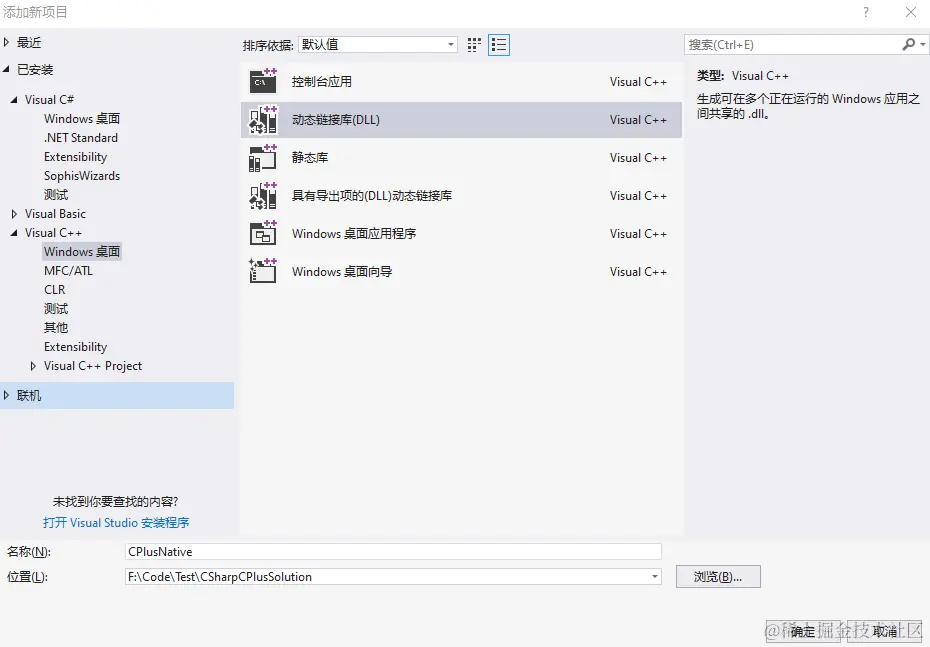Screen dimensions: 930x647
Task: Open the 排序依据 默认值 sort dropdown
Action: (x=378, y=44)
